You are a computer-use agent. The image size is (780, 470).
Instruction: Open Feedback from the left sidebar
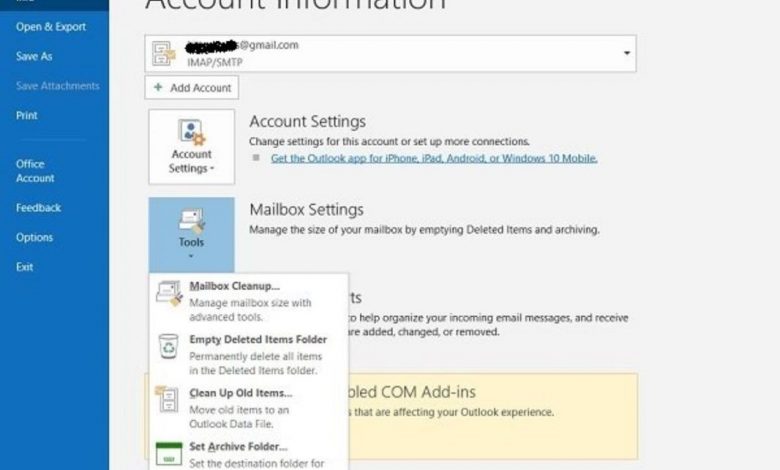[x=38, y=208]
